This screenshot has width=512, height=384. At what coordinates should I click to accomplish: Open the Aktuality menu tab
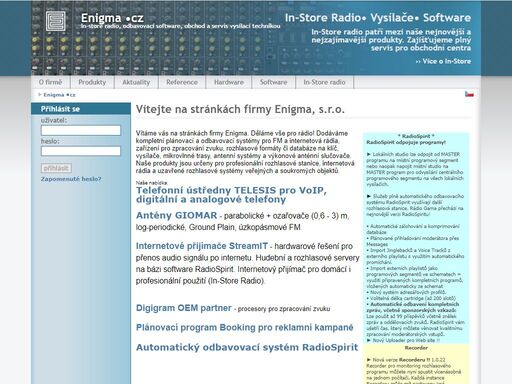pos(136,82)
